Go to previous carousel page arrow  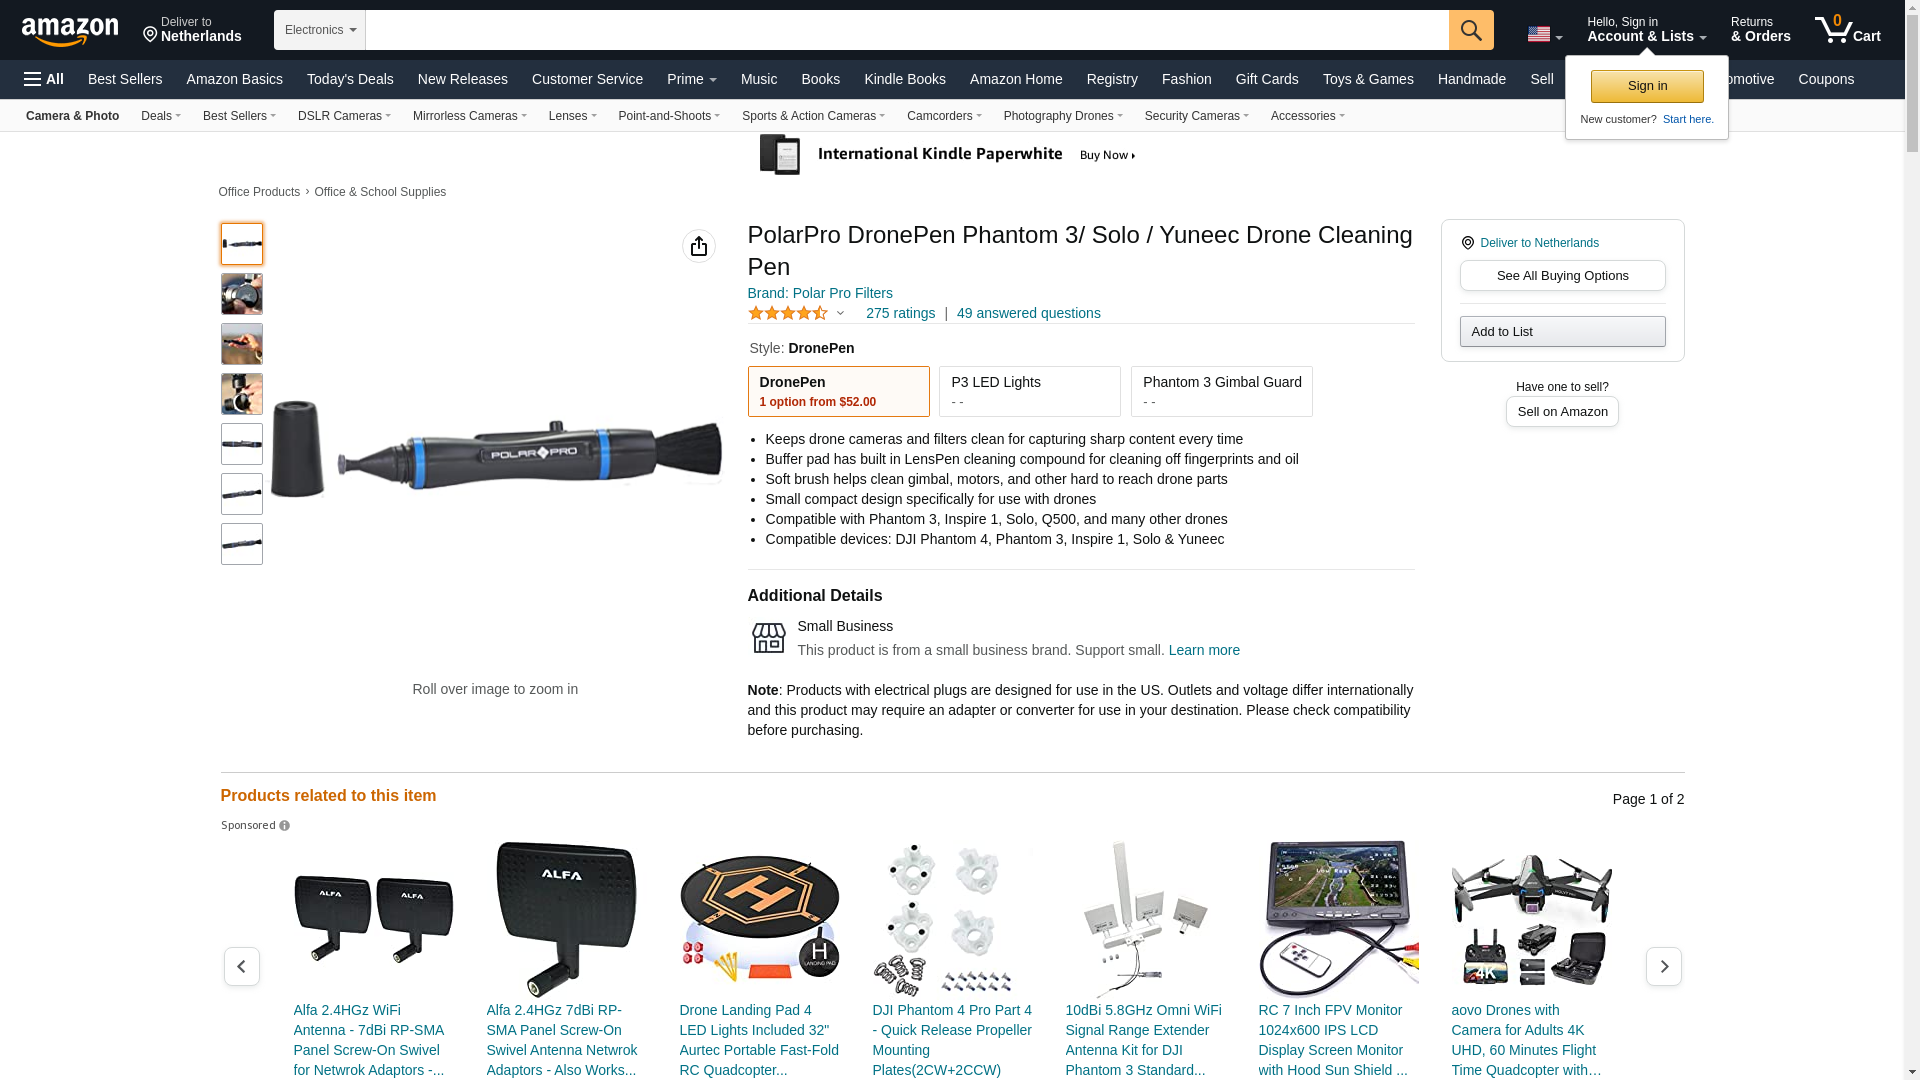pyautogui.click(x=242, y=967)
